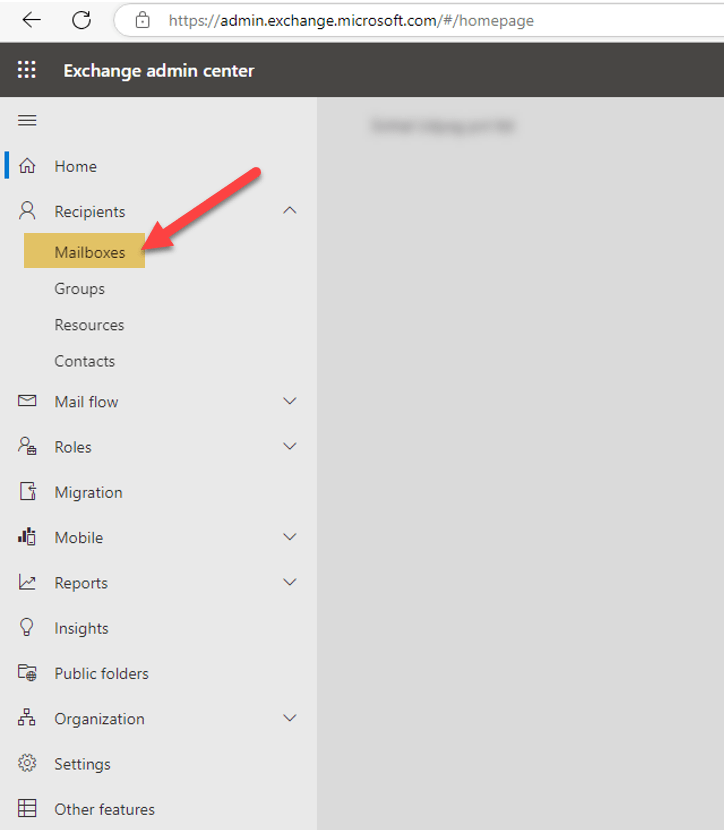724x830 pixels.
Task: Click the Recipients person icon
Action: (x=27, y=211)
